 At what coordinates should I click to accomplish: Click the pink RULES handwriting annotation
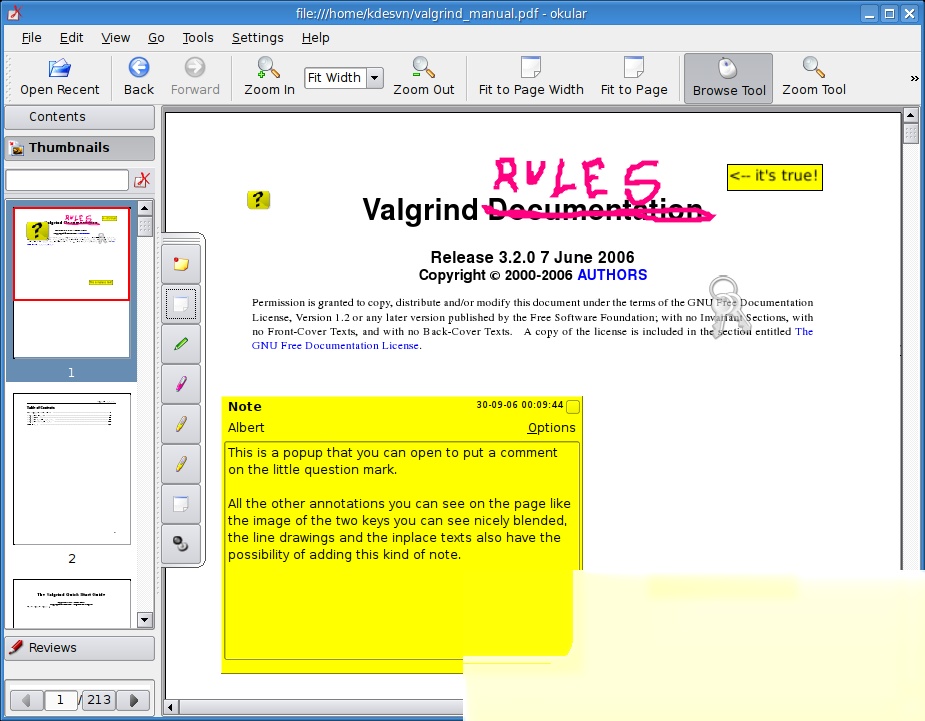coord(576,179)
